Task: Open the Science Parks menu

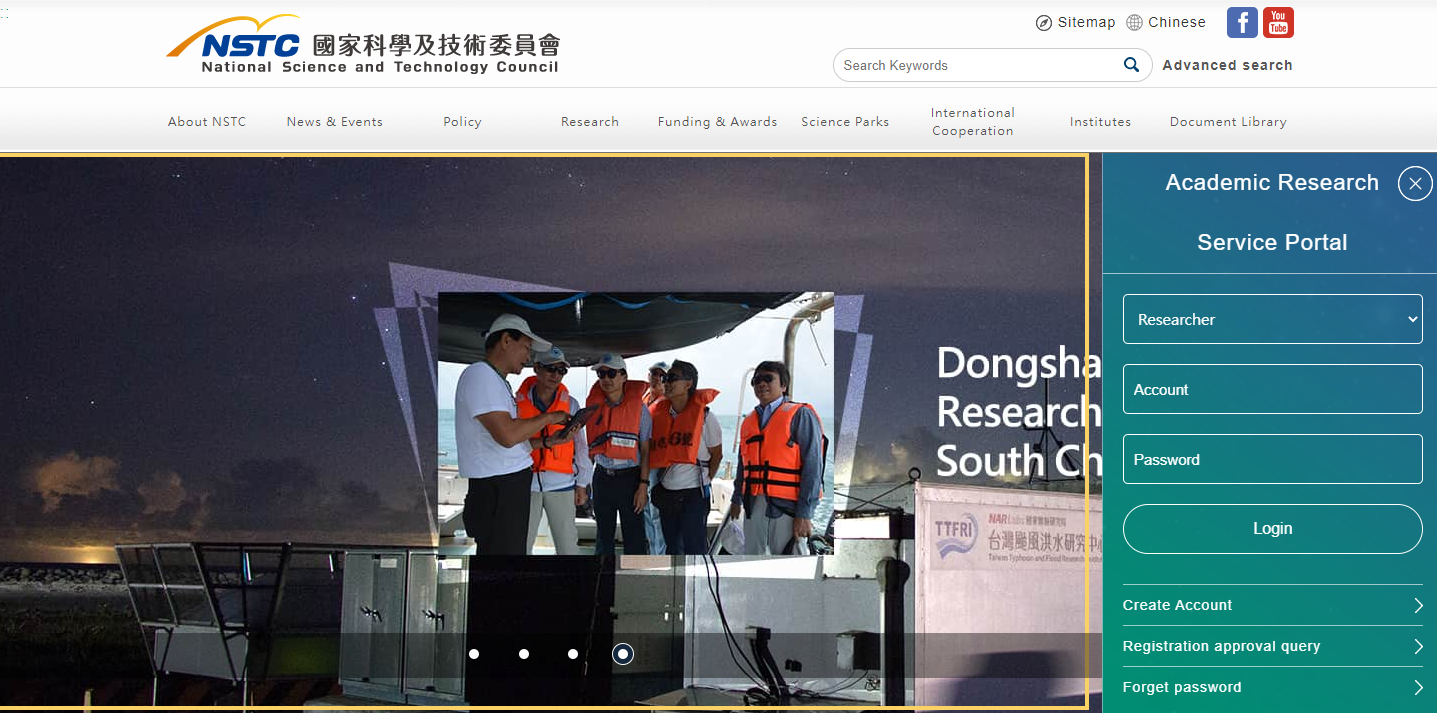Action: (845, 122)
